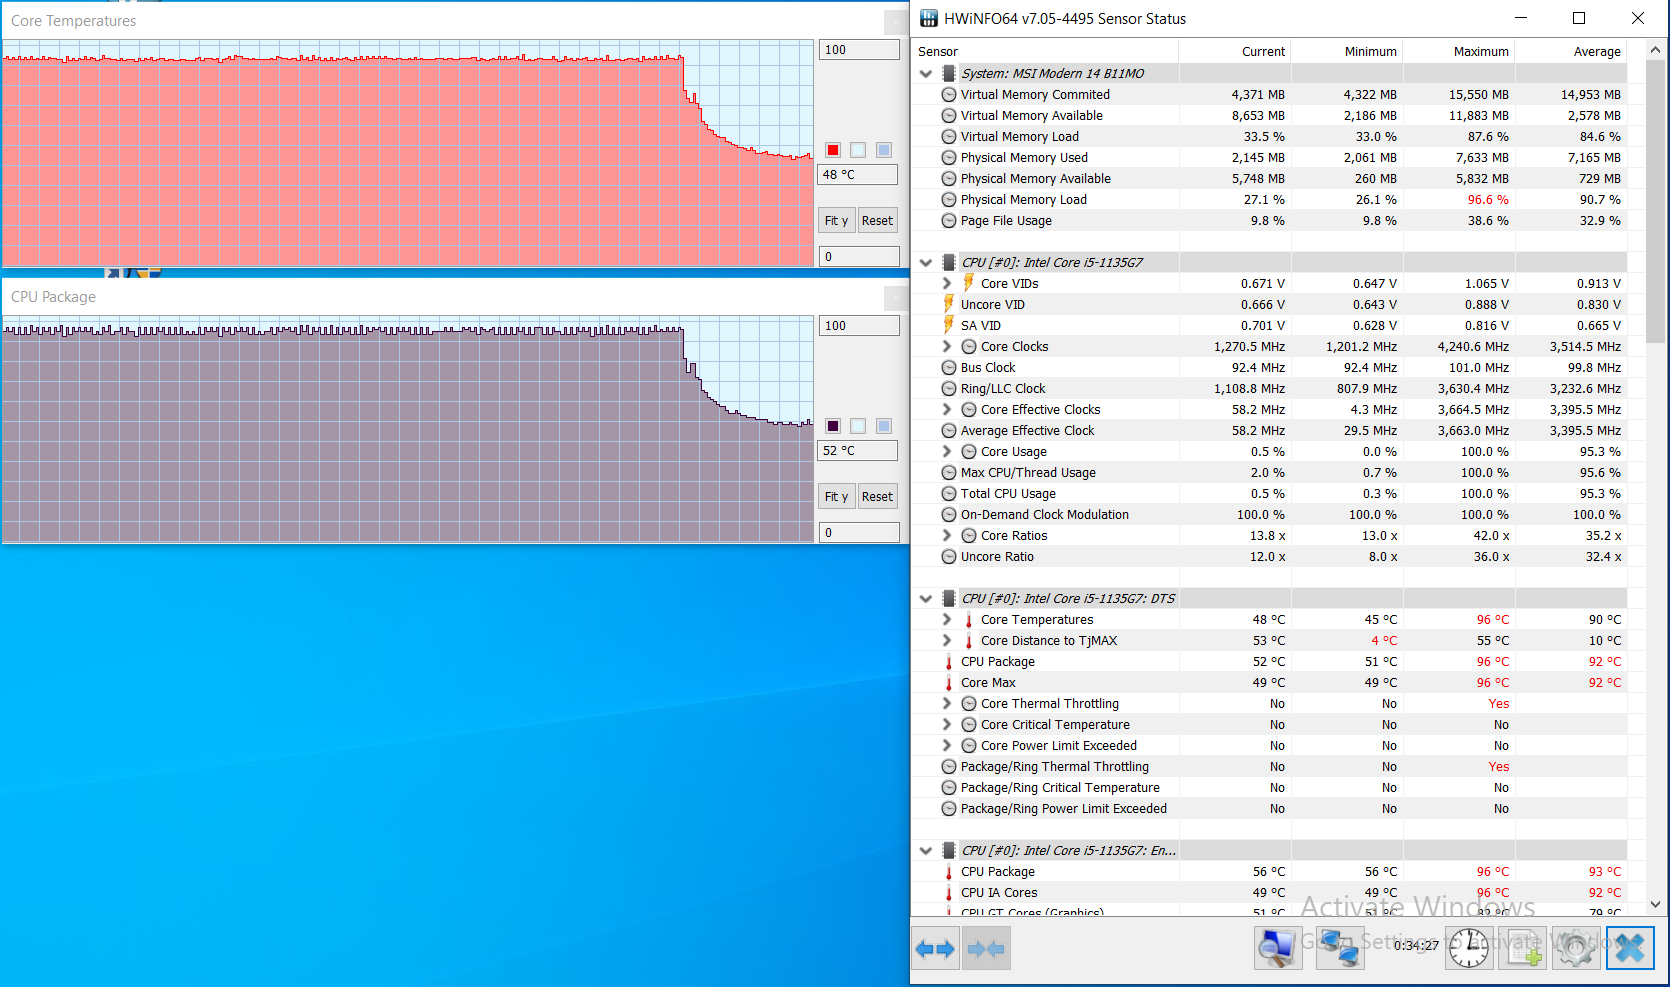The height and width of the screenshot is (987, 1670).
Task: Click the circle icon beside Average Effective Clock
Action: [x=949, y=430]
